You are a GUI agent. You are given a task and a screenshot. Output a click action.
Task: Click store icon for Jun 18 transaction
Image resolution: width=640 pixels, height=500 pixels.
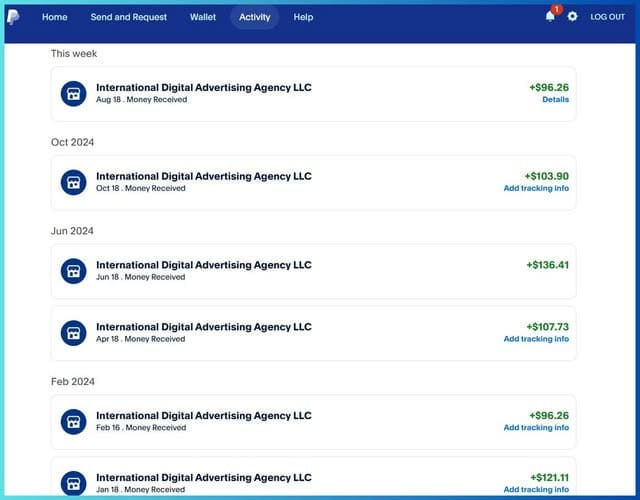click(x=73, y=271)
